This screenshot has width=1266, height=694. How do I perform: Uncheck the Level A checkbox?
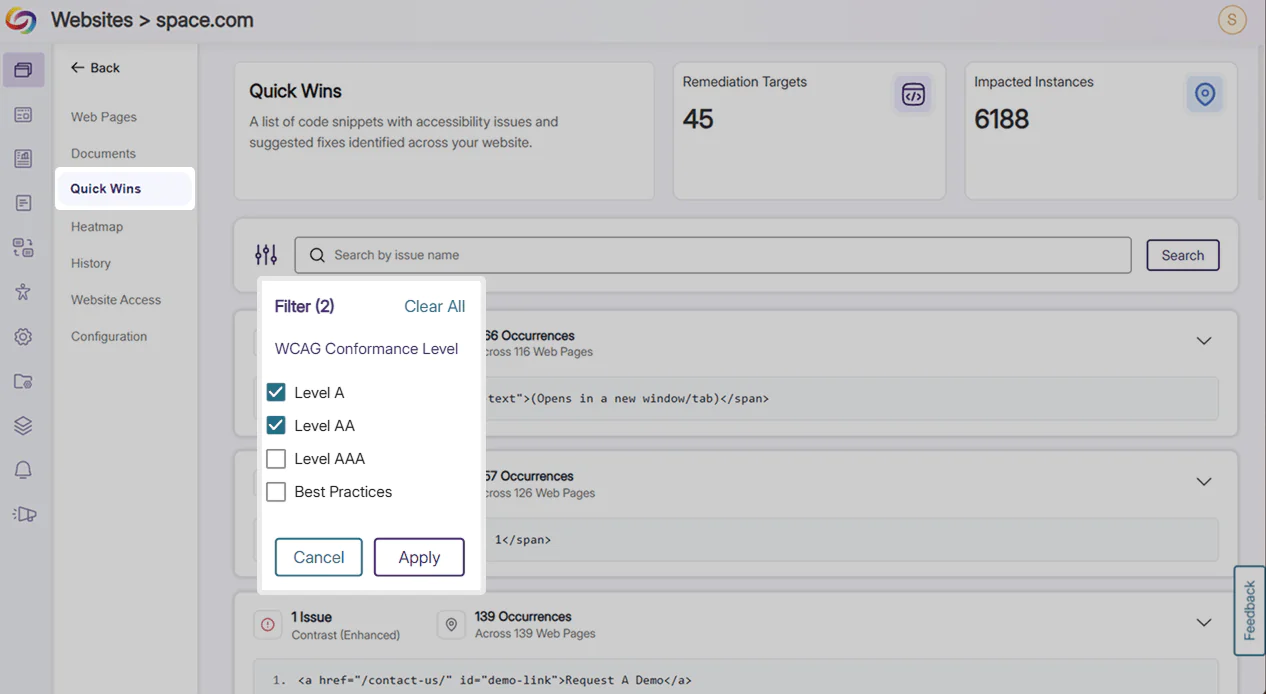[x=276, y=392]
